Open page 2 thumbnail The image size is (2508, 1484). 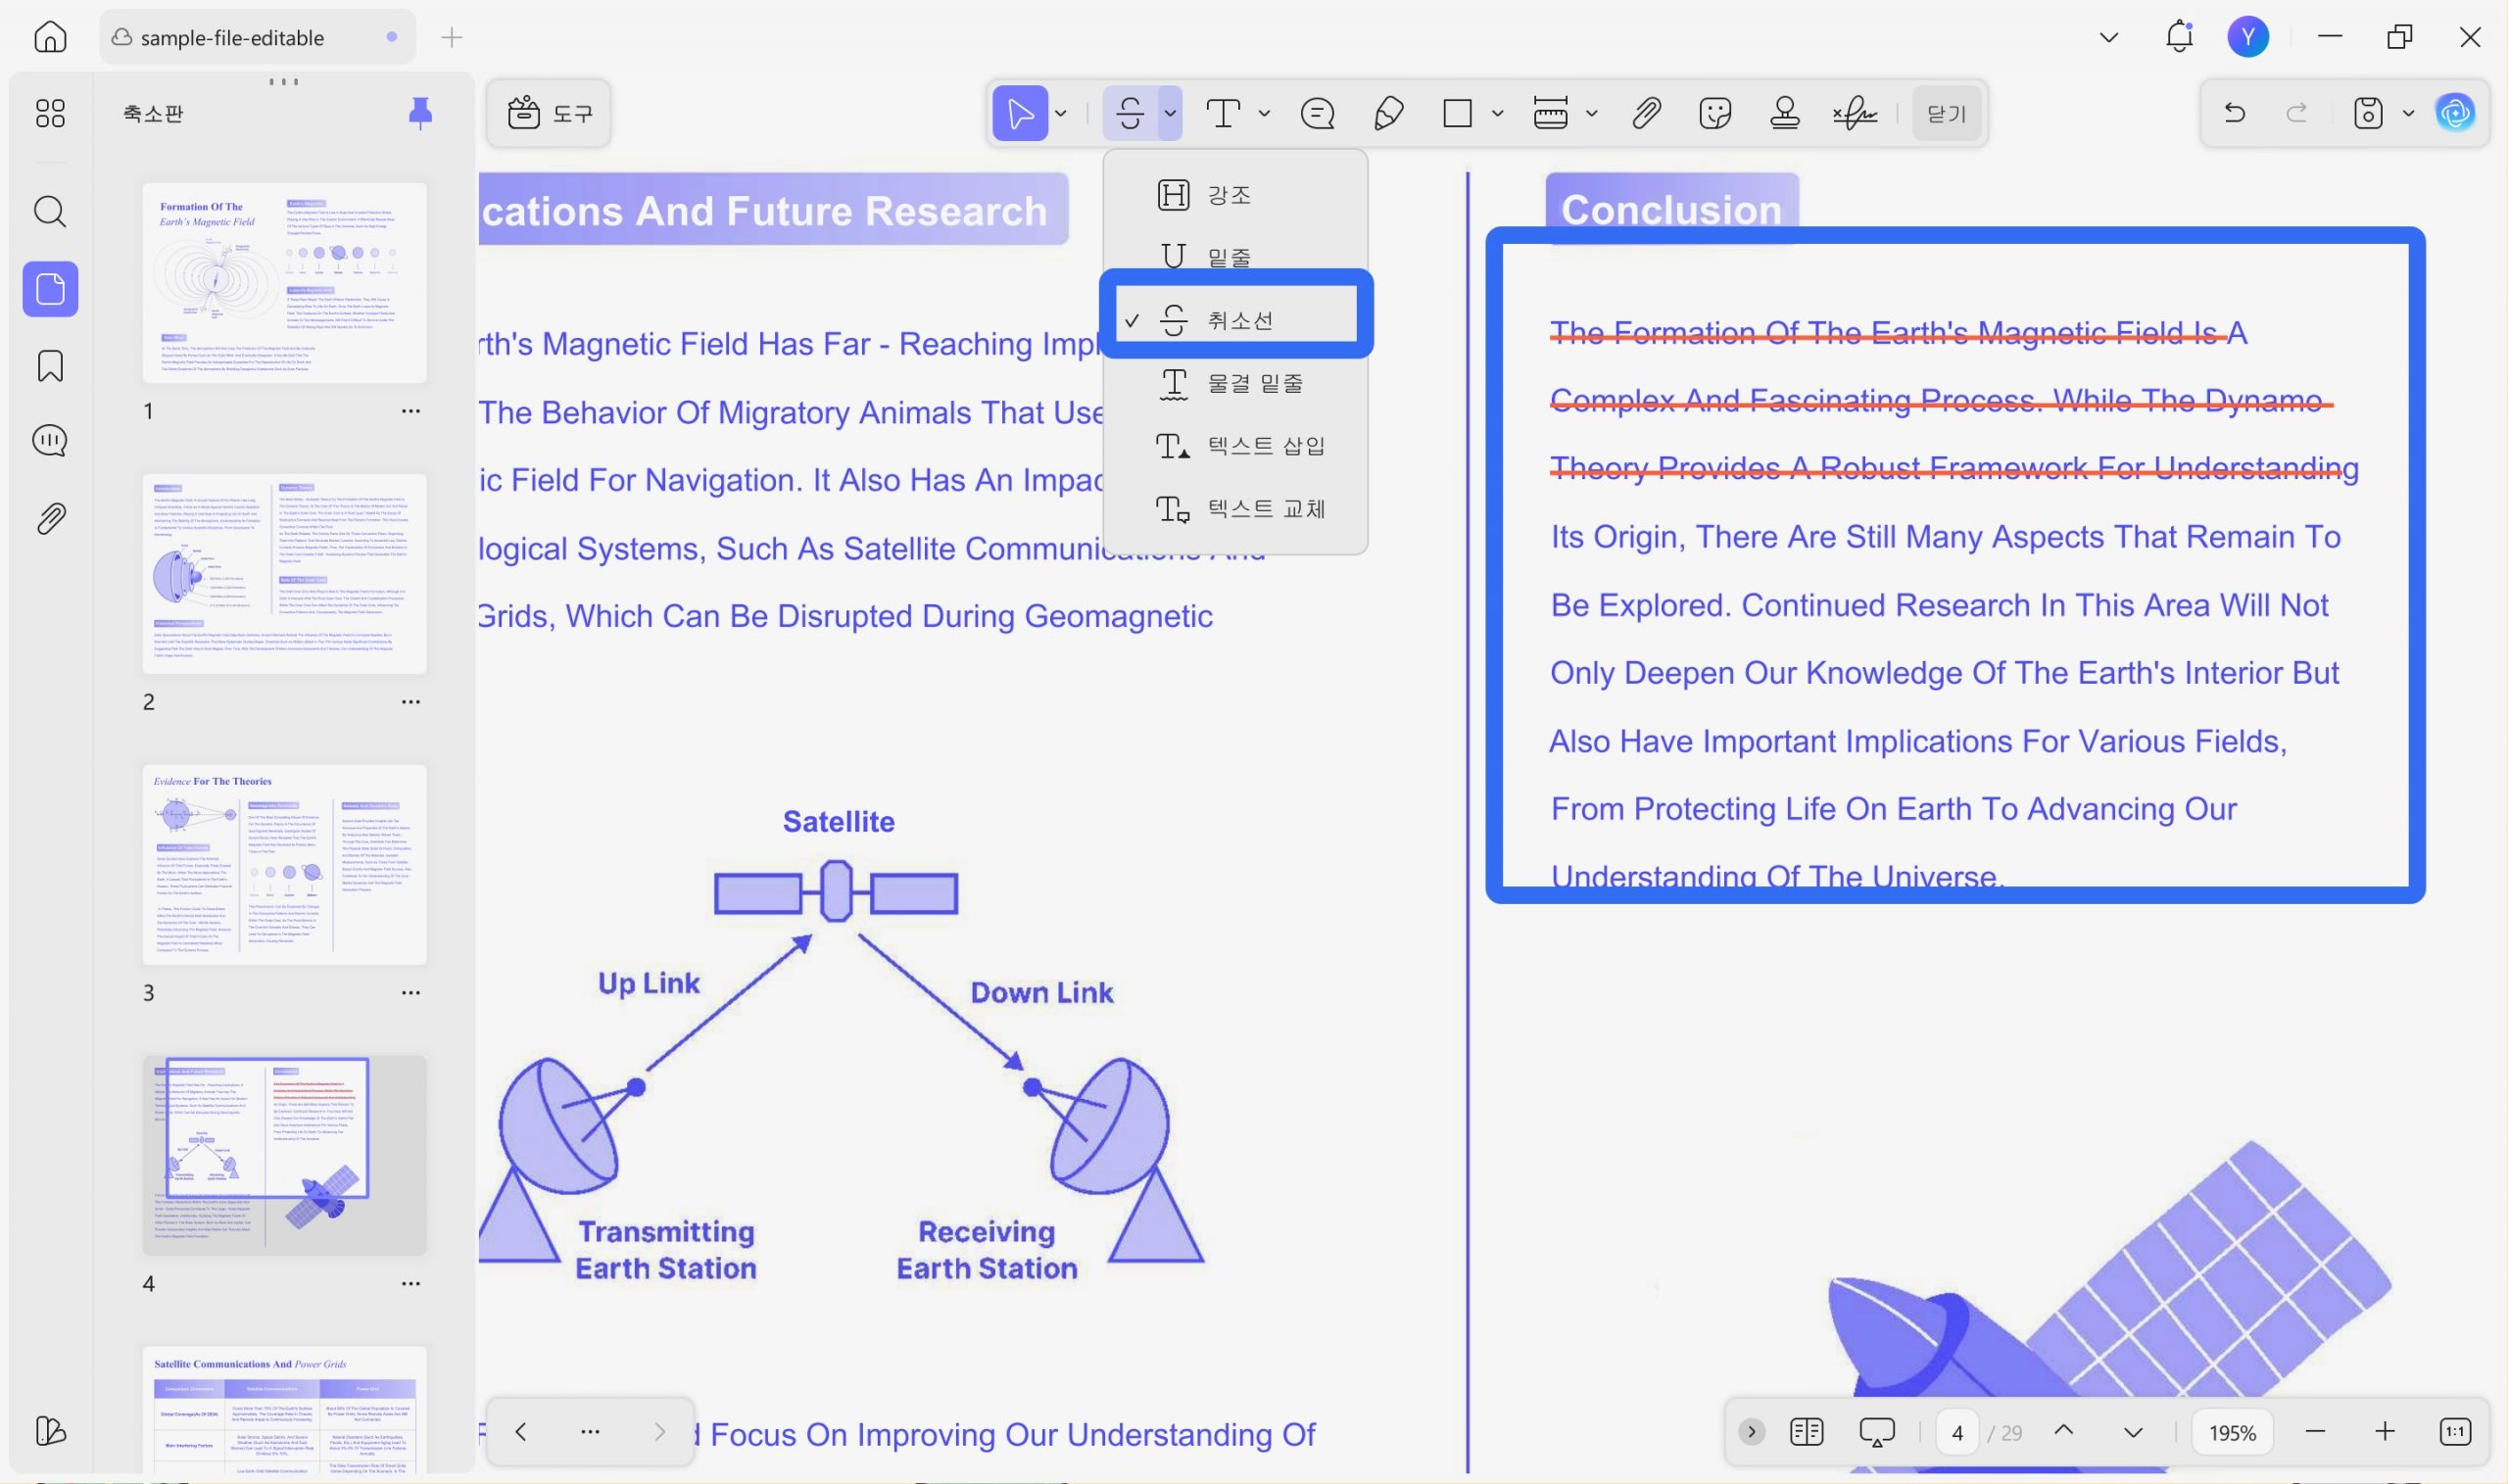284,574
